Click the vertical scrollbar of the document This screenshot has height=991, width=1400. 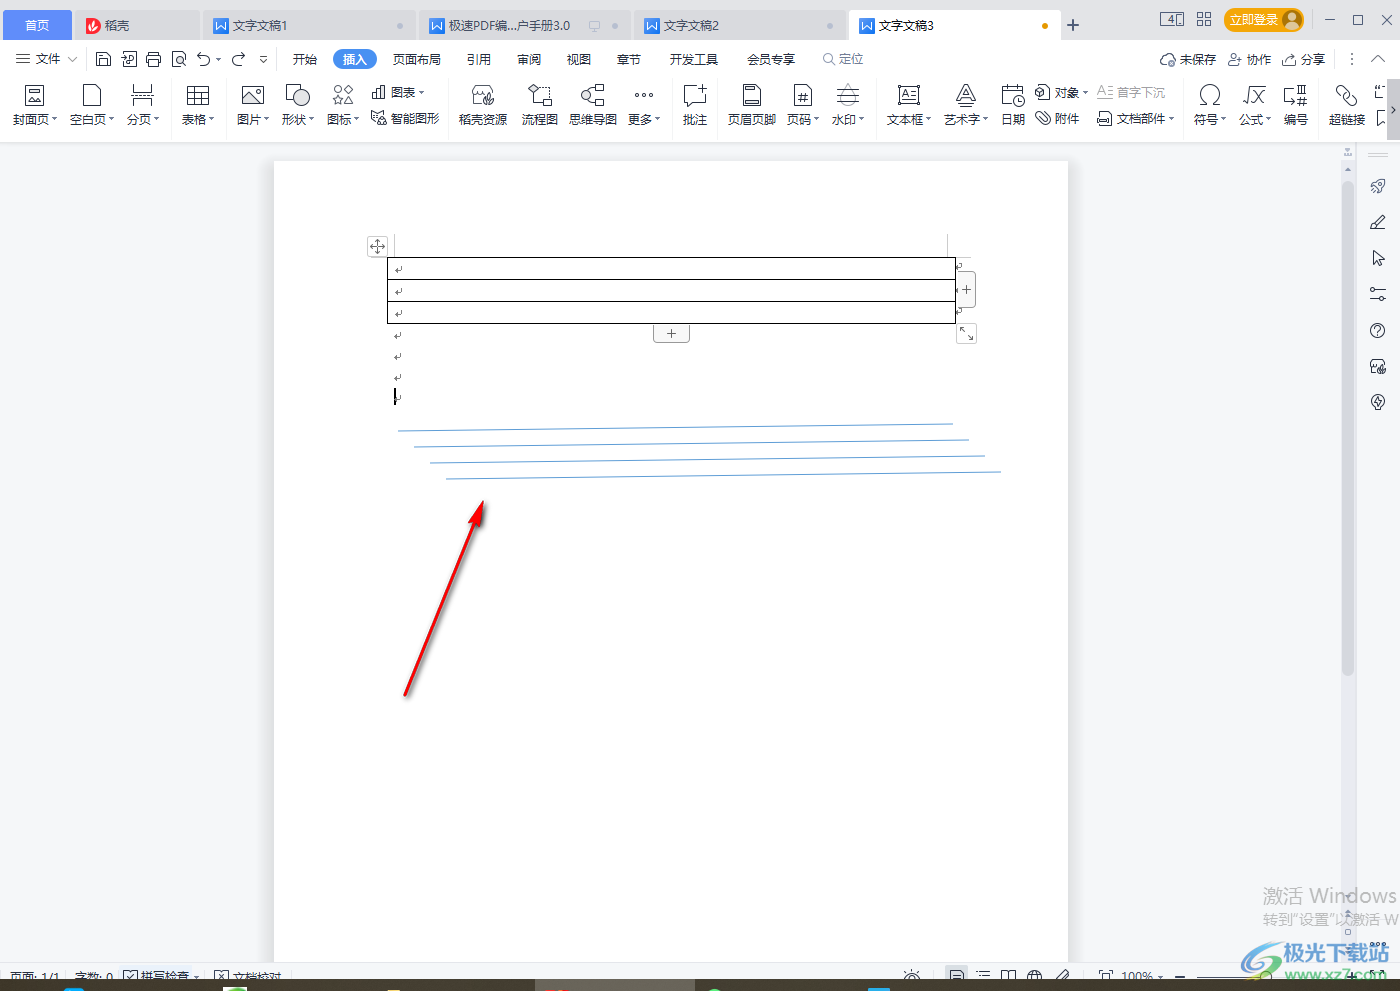point(1348,428)
